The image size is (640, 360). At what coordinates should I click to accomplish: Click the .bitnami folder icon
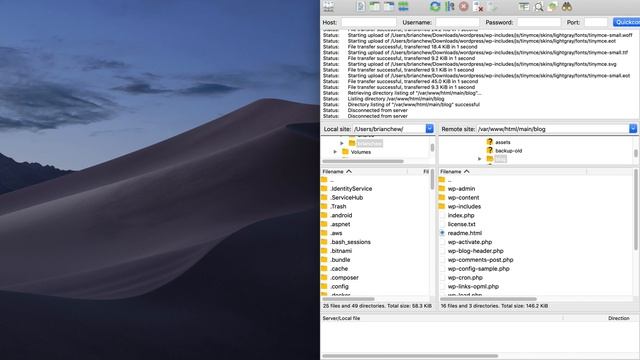click(324, 251)
